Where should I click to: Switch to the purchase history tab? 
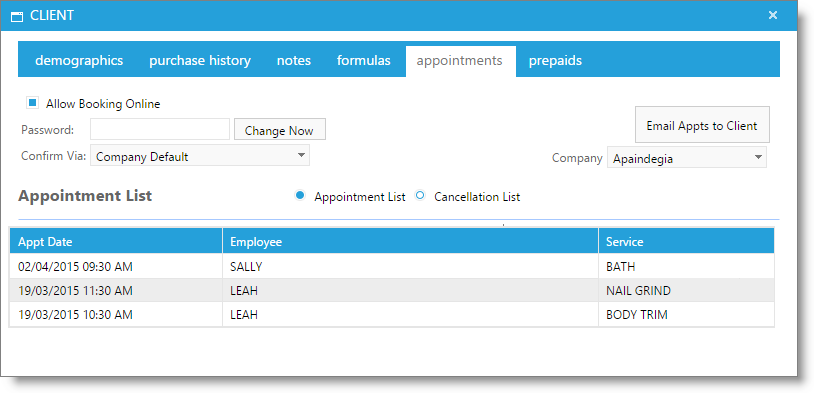click(200, 61)
